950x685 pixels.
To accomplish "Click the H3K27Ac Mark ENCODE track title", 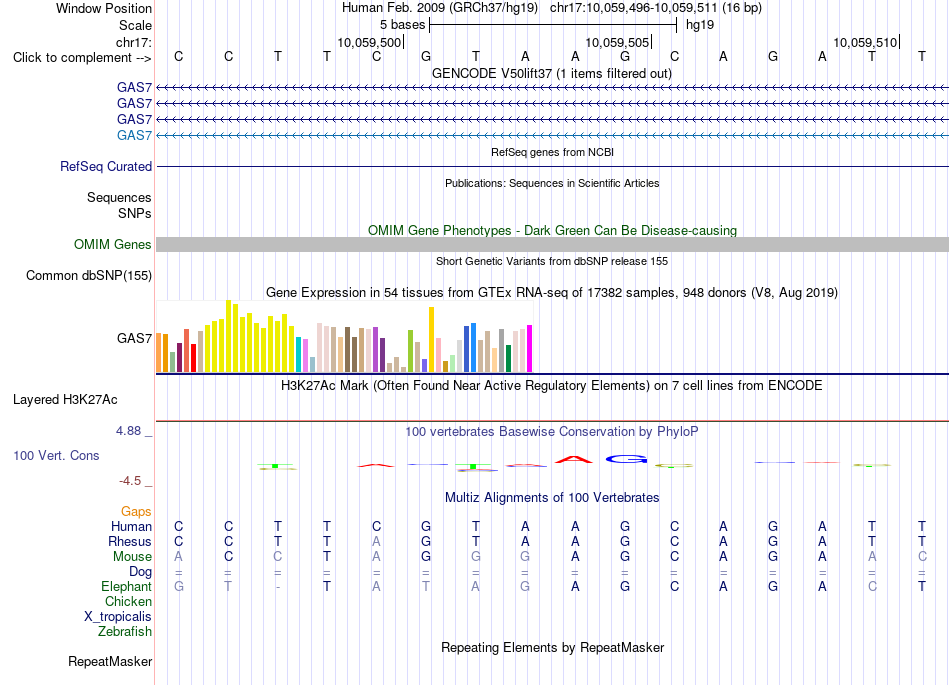I will (552, 385).
